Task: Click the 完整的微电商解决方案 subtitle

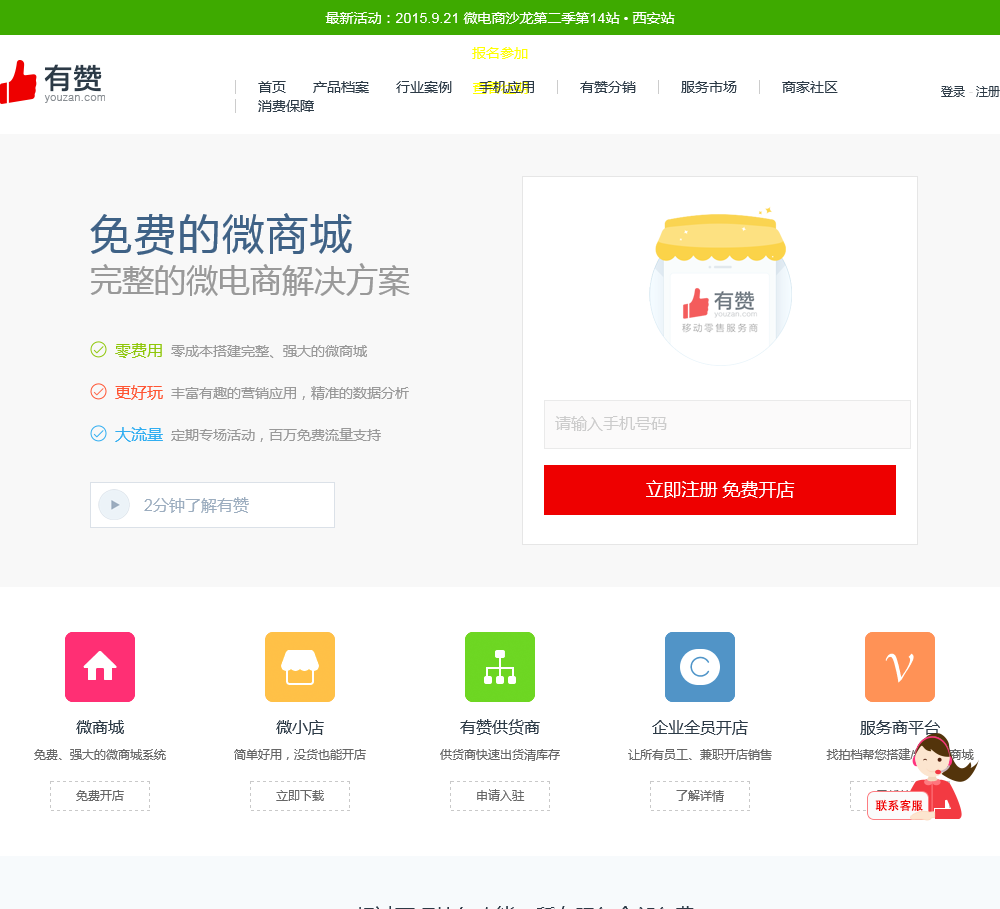Action: [249, 281]
